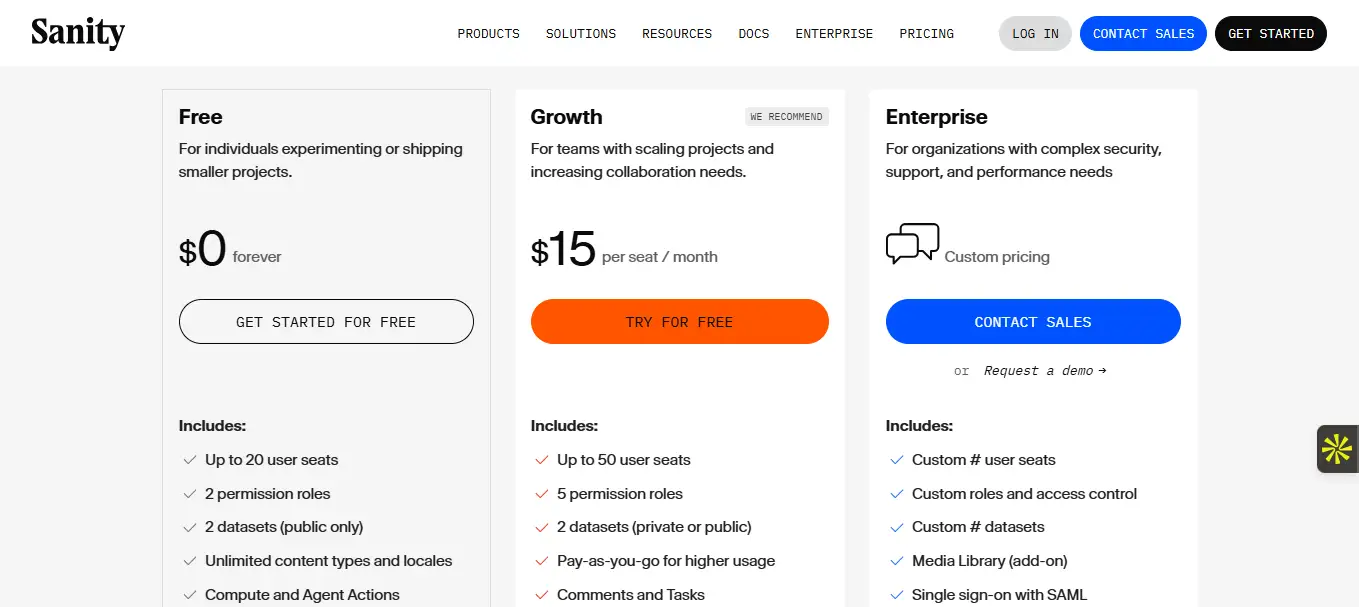Open the Enterprise nav item
1359x607 pixels.
834,34
